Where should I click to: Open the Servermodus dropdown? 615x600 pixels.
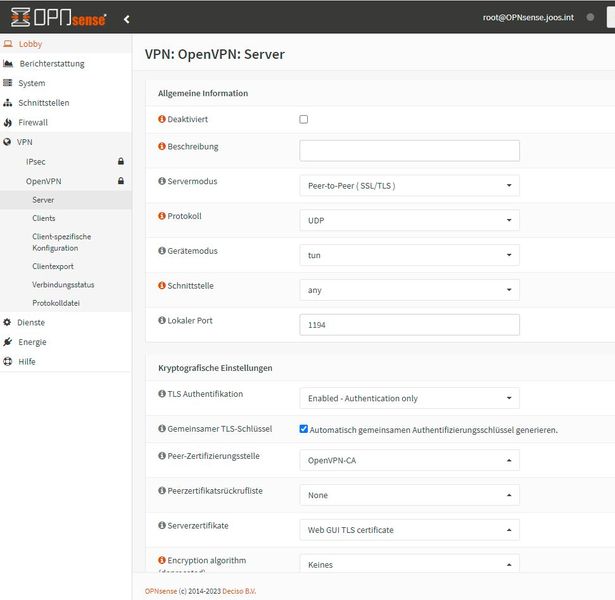pos(409,186)
